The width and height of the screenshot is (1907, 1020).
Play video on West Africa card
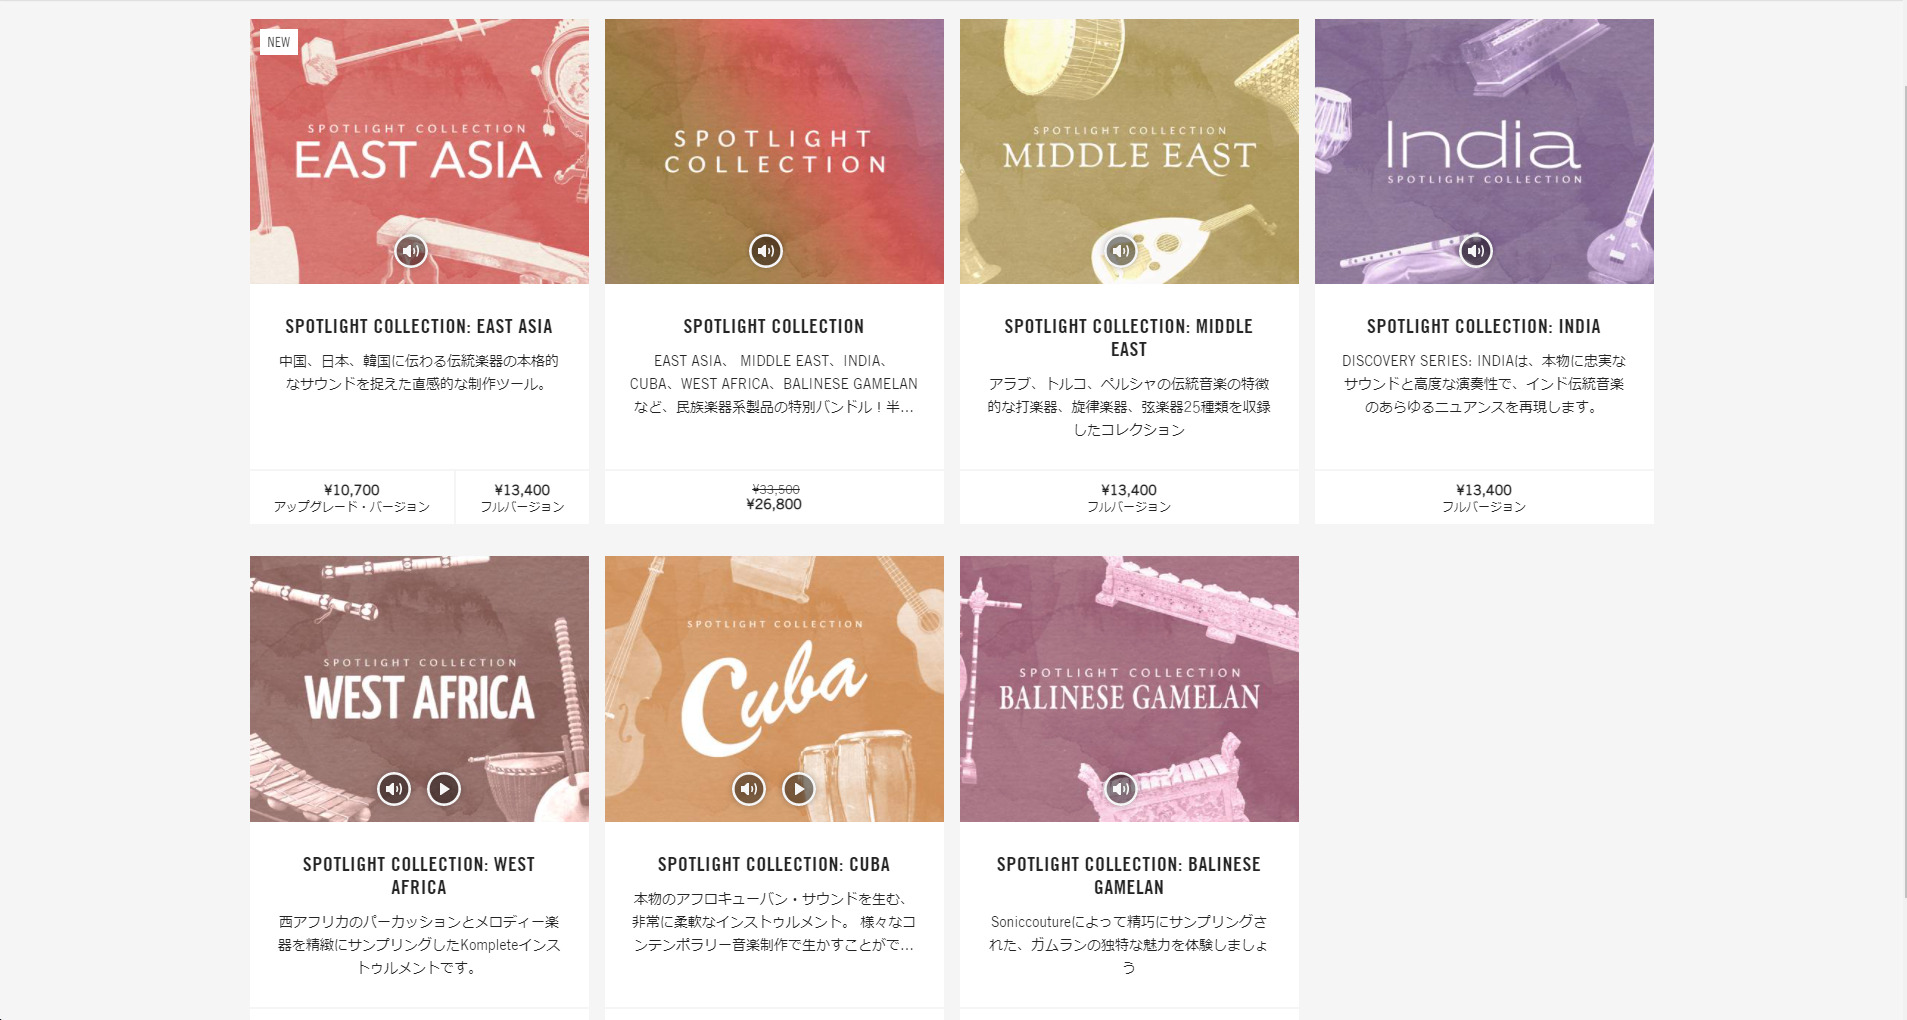click(444, 789)
